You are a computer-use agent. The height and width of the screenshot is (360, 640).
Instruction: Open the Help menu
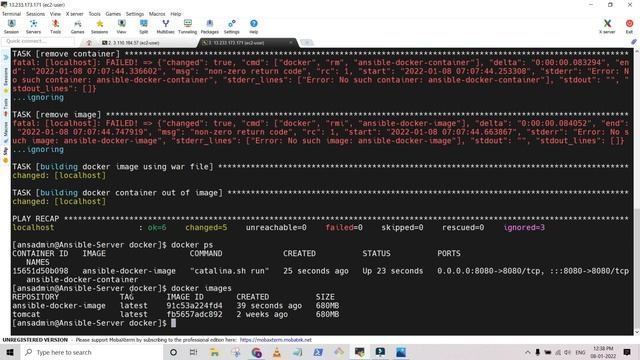[176, 14]
